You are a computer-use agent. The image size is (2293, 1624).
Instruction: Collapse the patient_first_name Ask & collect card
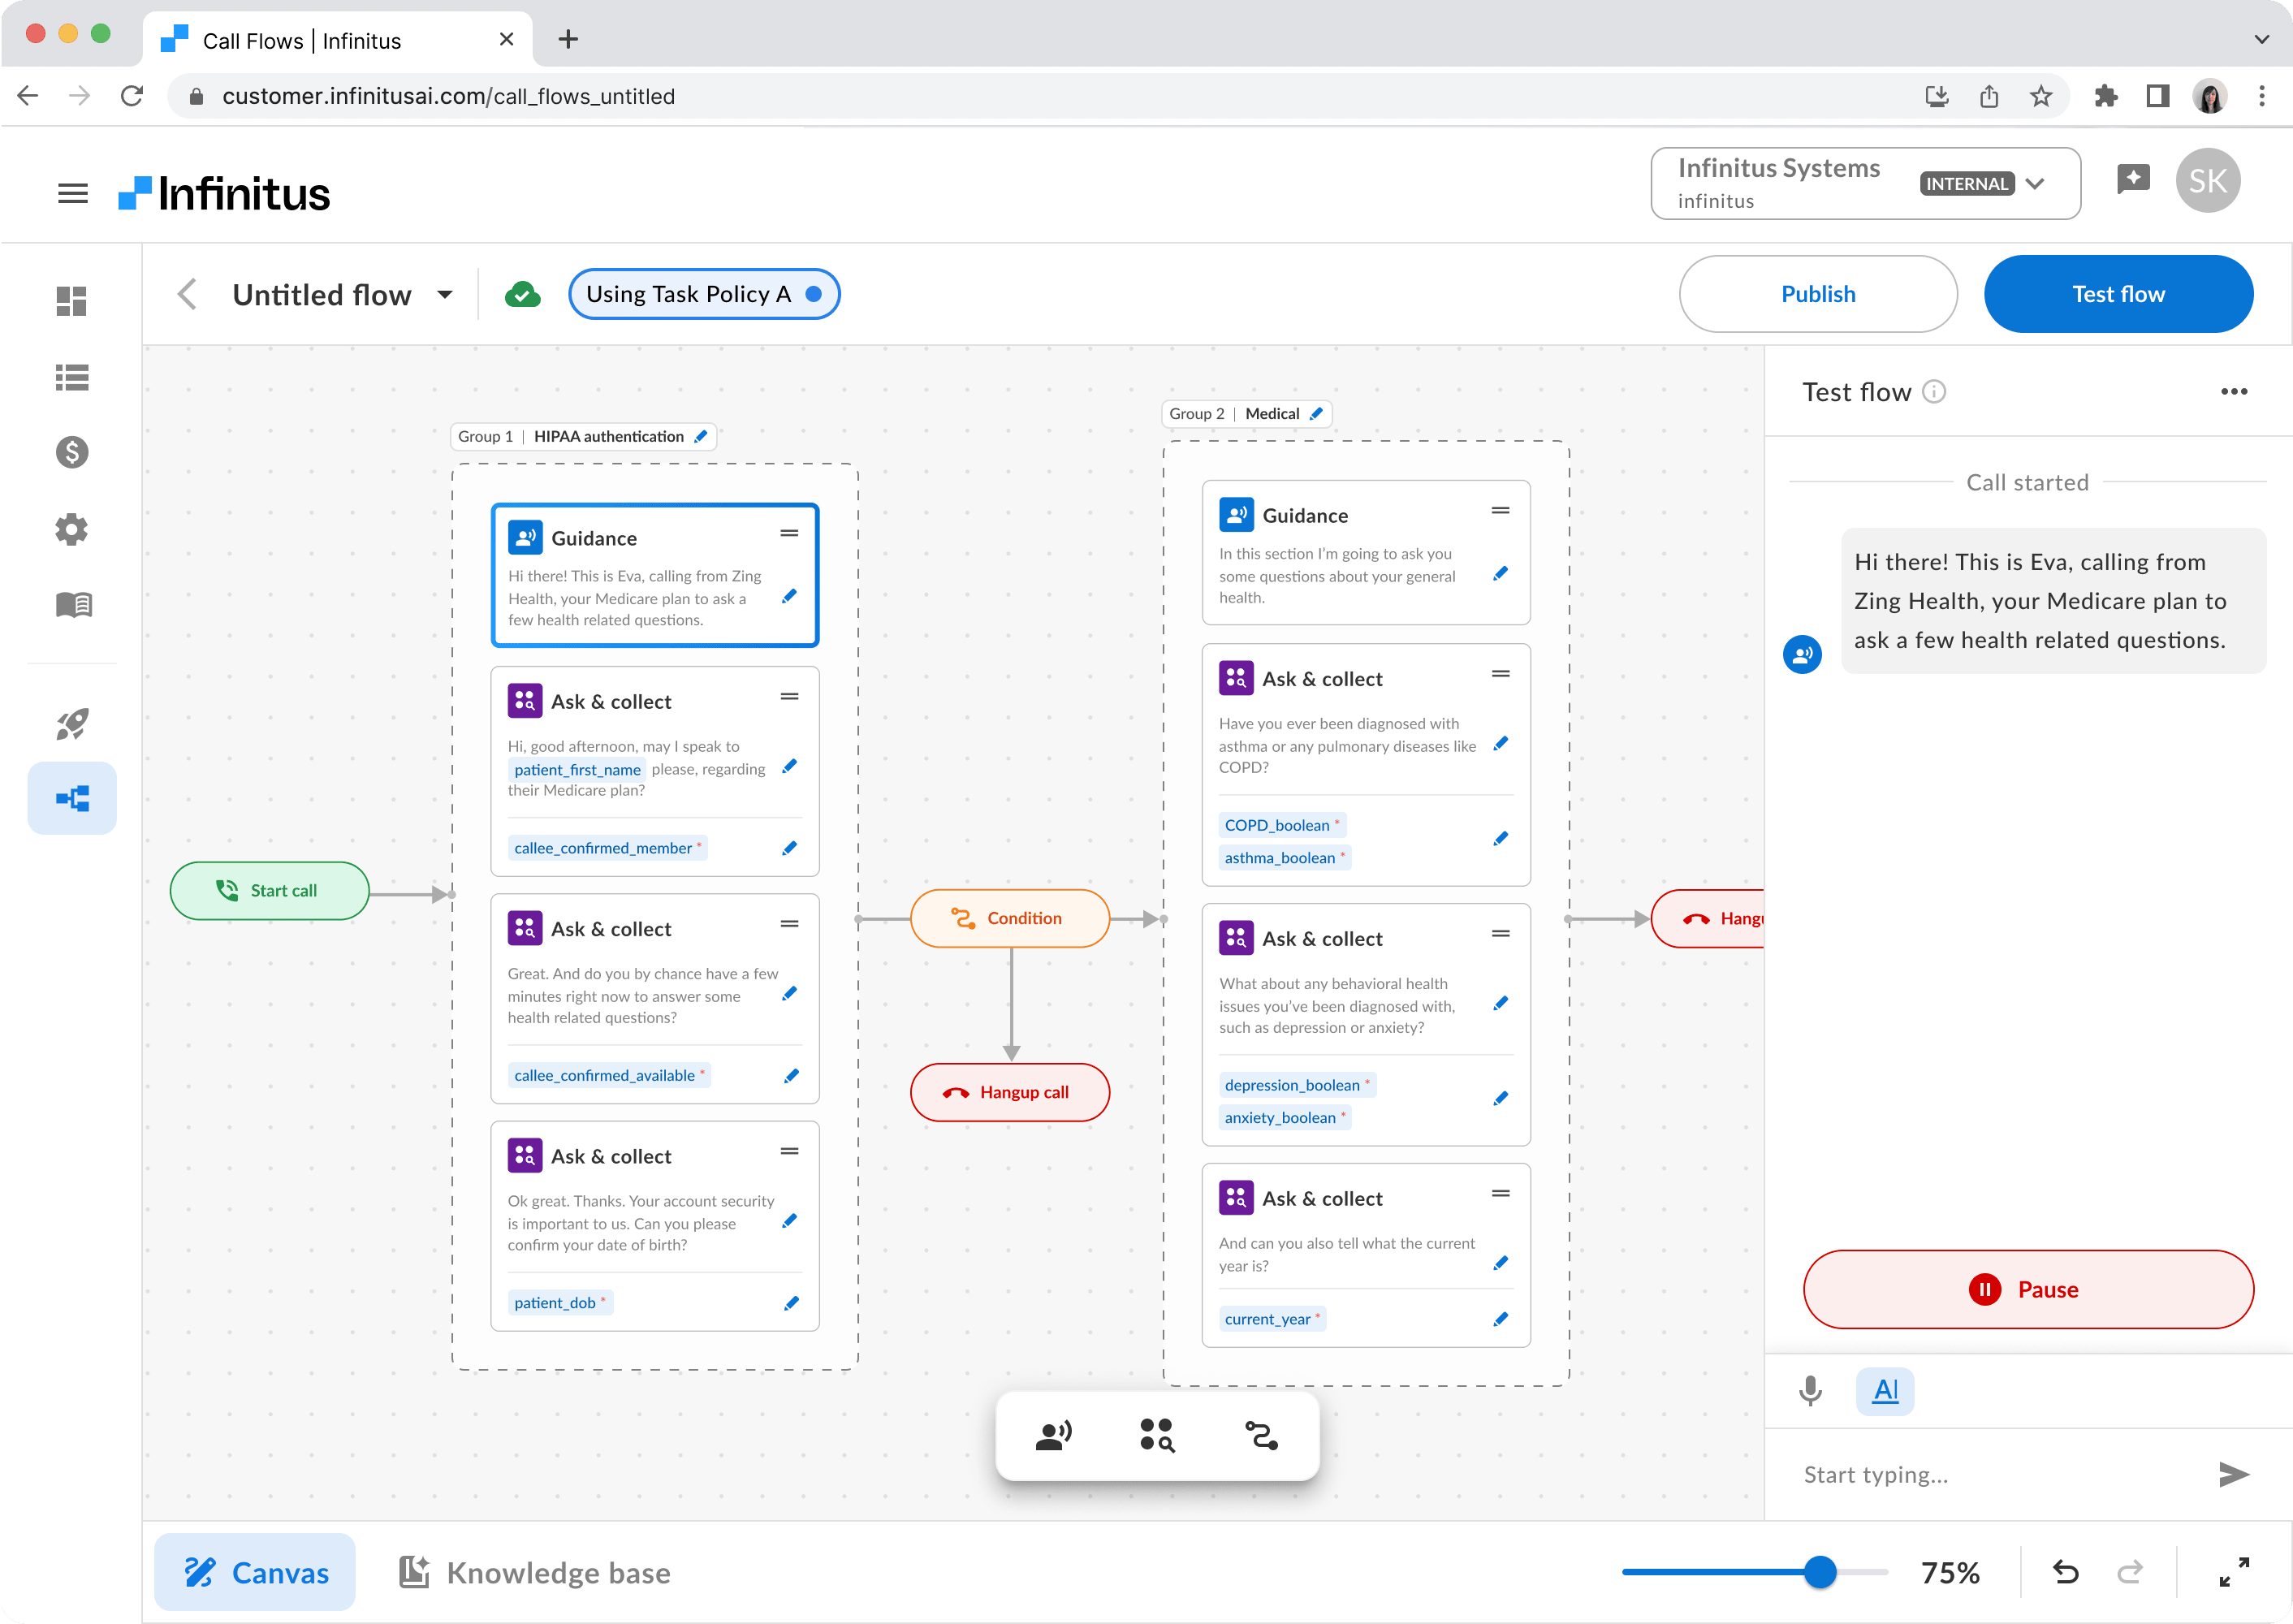pos(789,697)
